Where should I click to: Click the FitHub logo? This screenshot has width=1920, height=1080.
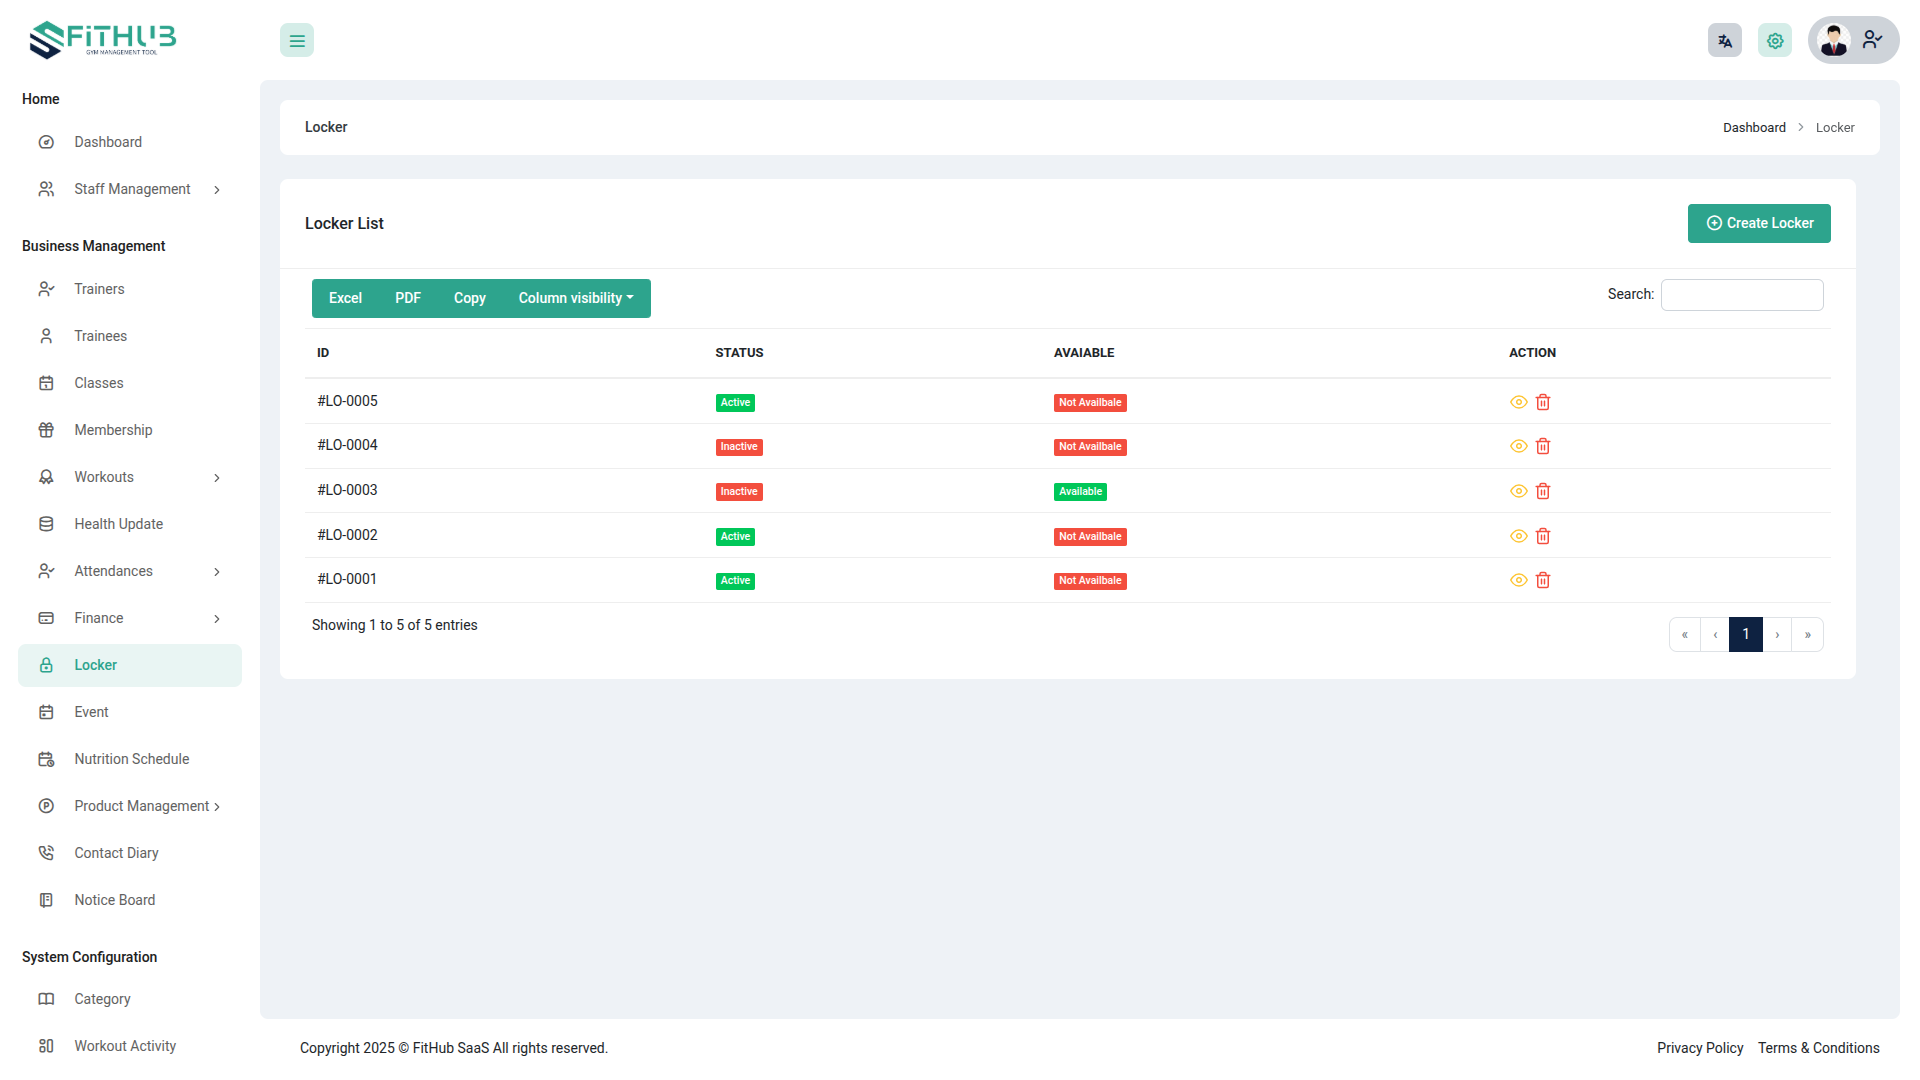pos(103,40)
